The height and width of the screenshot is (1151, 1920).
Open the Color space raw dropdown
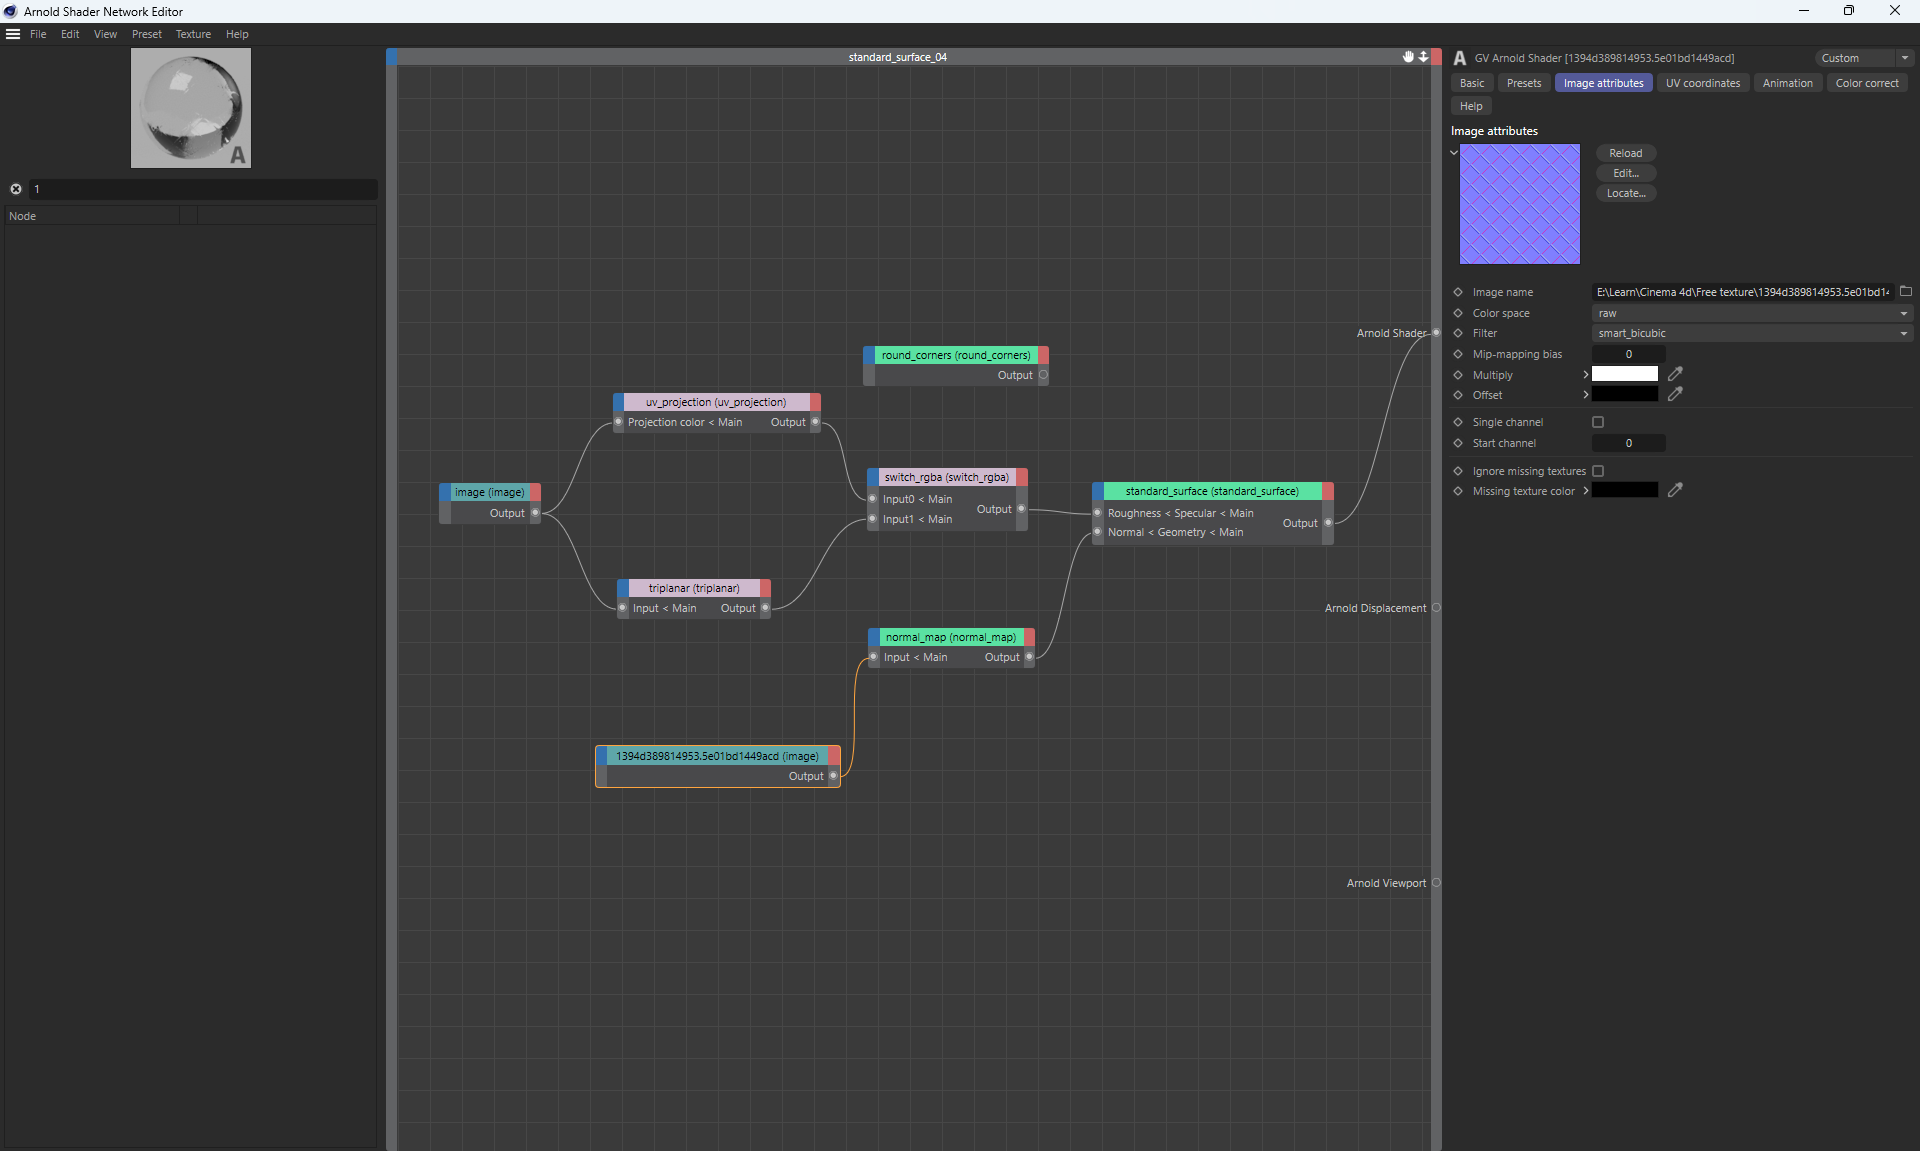[x=1750, y=313]
